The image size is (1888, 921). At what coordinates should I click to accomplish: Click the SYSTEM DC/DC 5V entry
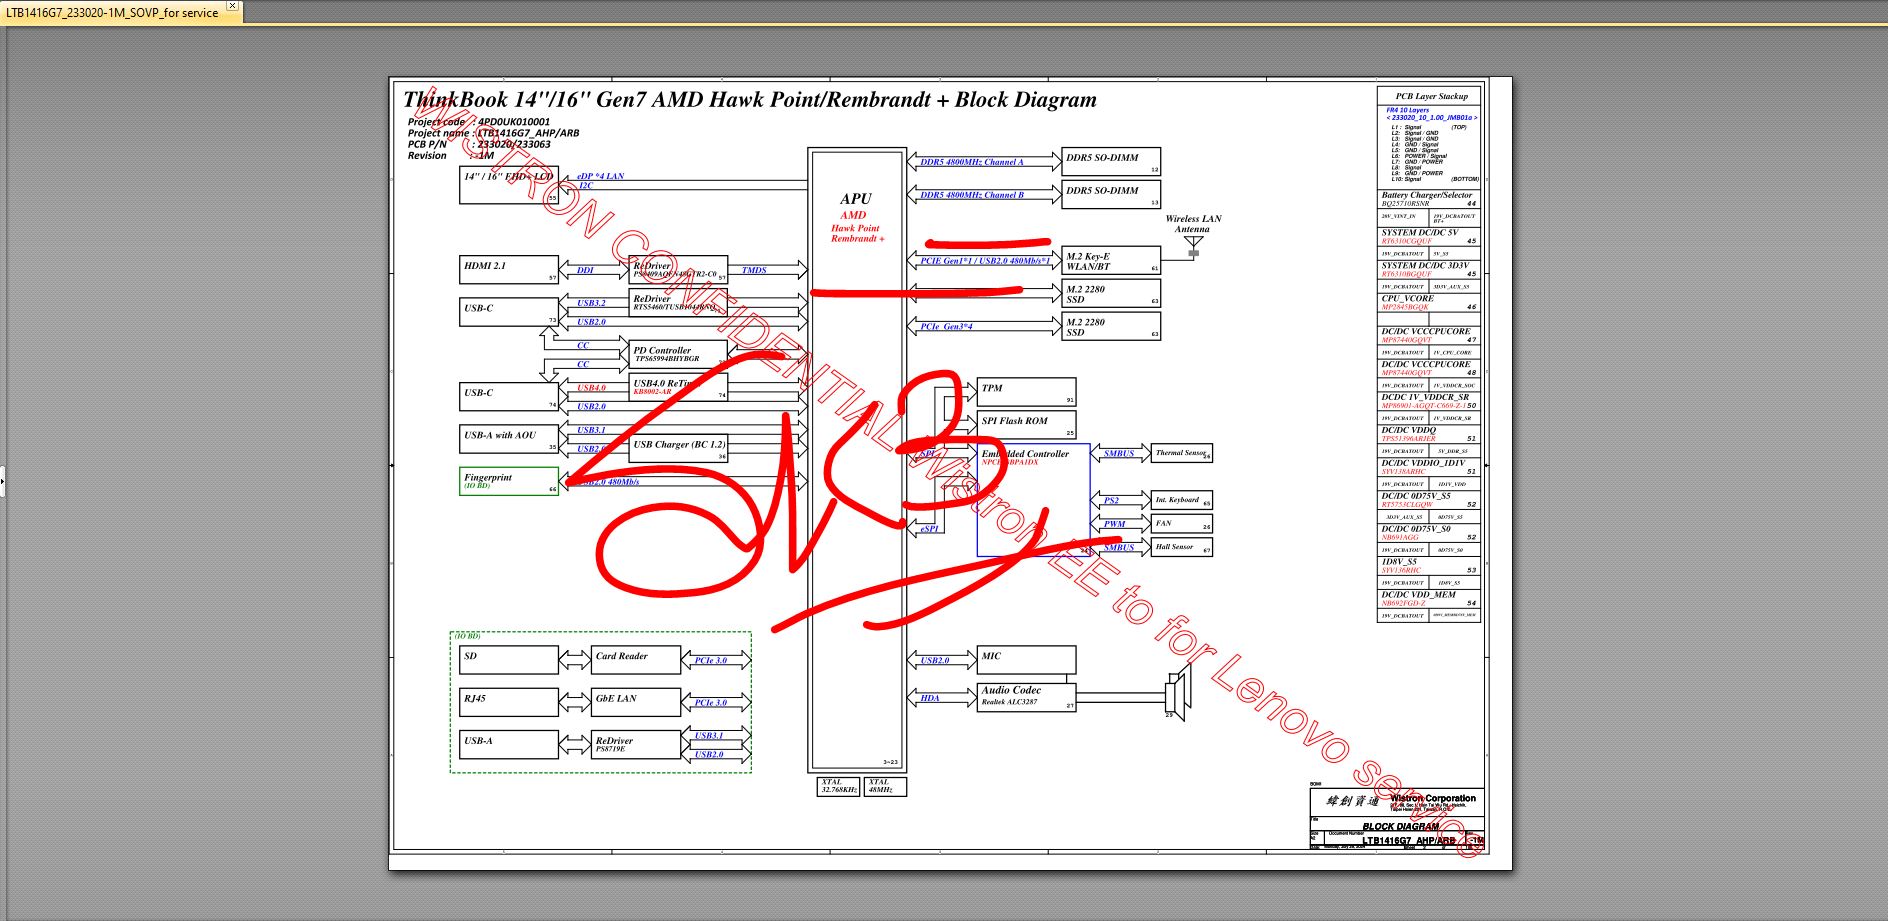1428,236
